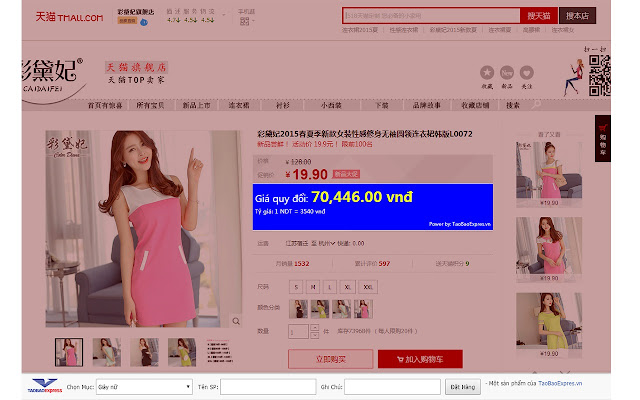The image size is (640, 400).
Task: Choose the pink dress color option
Action: (363, 309)
